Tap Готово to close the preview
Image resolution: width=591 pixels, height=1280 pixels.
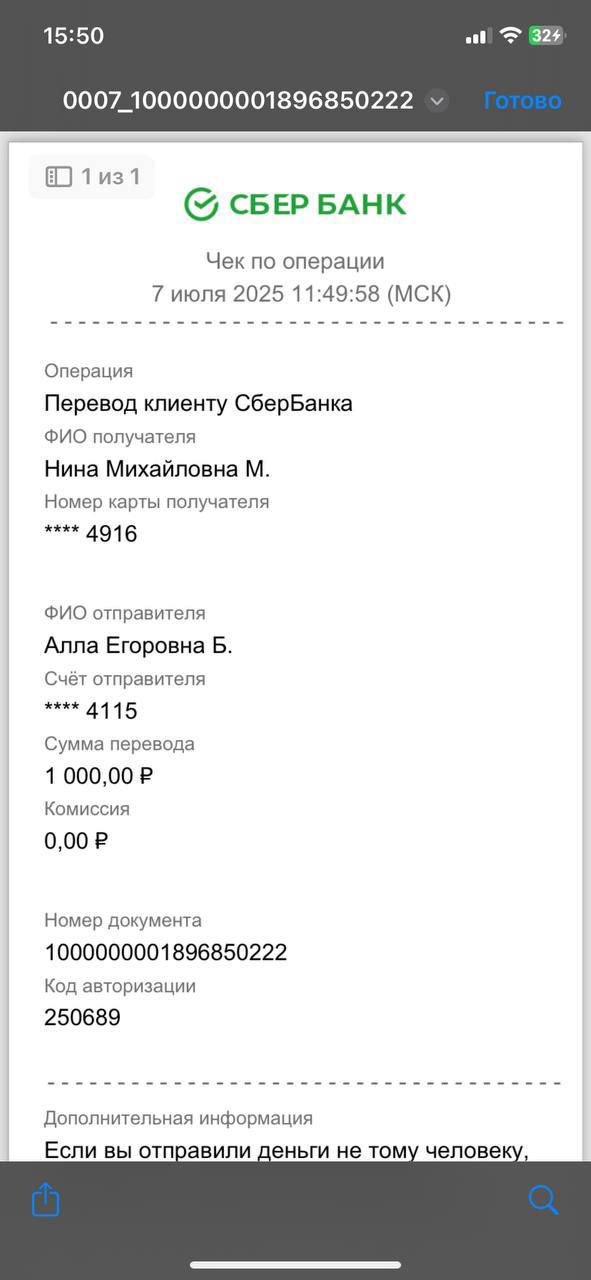tap(522, 100)
